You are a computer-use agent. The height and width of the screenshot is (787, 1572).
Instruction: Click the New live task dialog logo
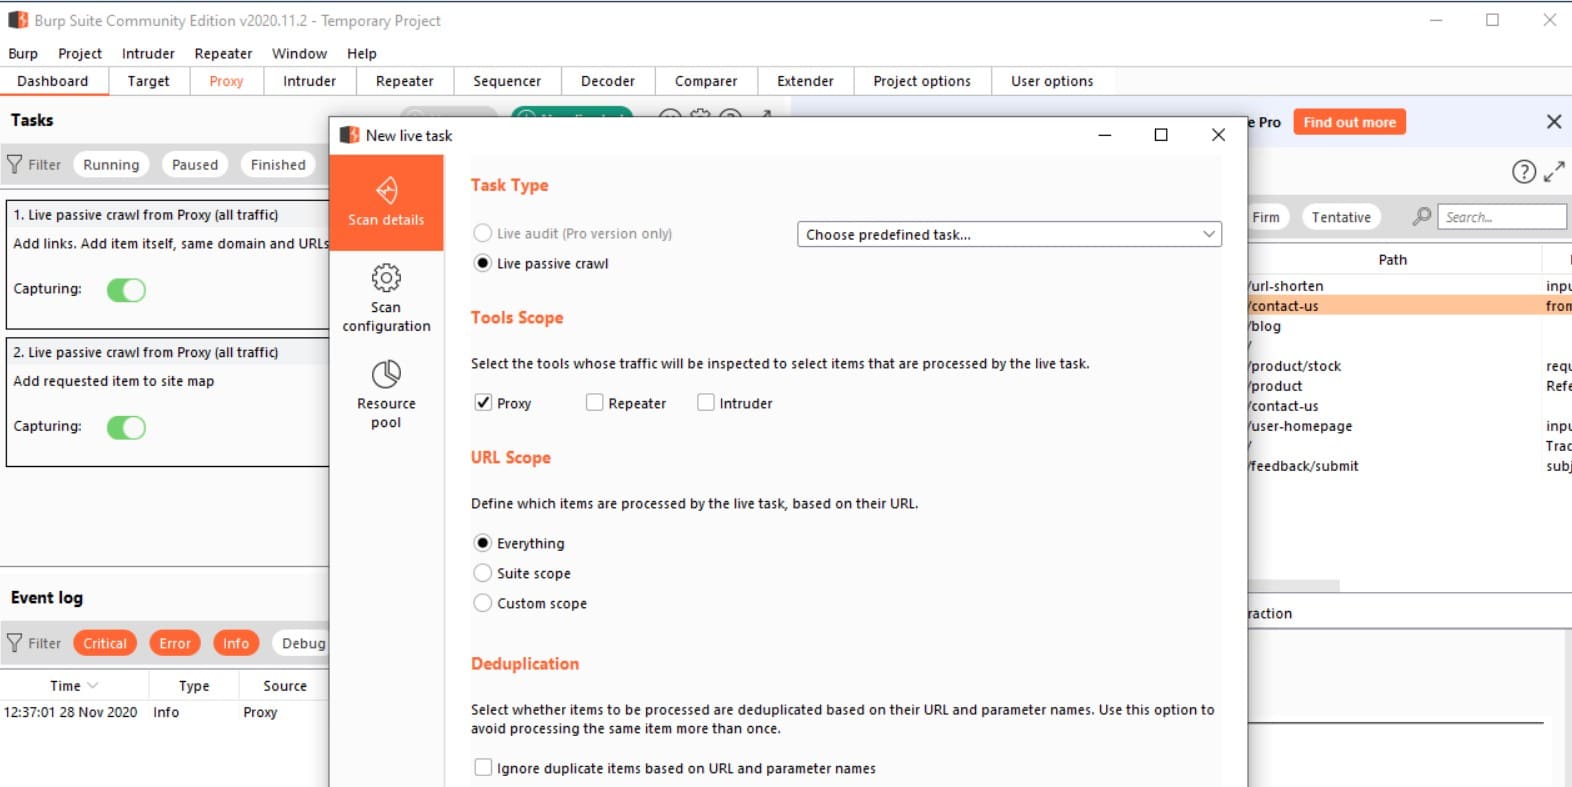(349, 135)
